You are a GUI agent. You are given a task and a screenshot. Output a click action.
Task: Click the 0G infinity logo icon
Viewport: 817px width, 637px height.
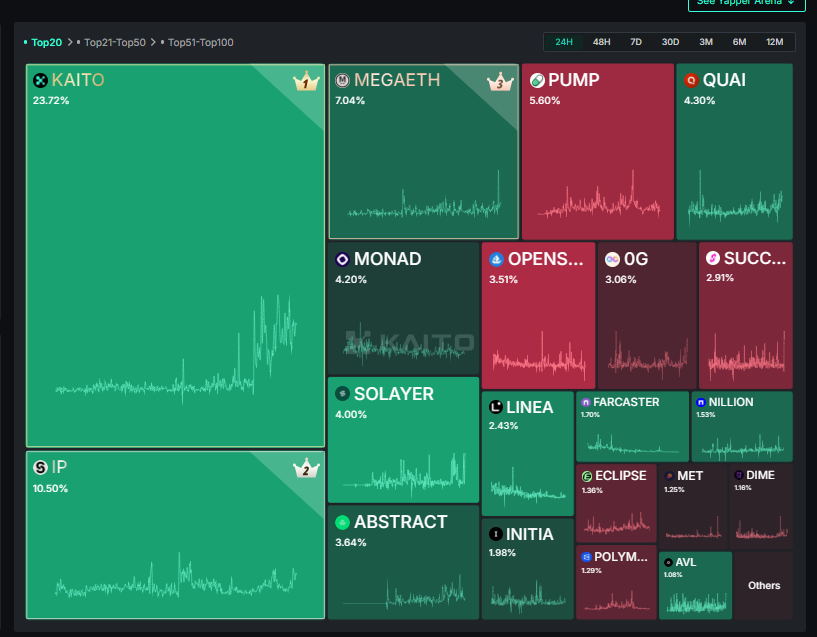point(612,259)
